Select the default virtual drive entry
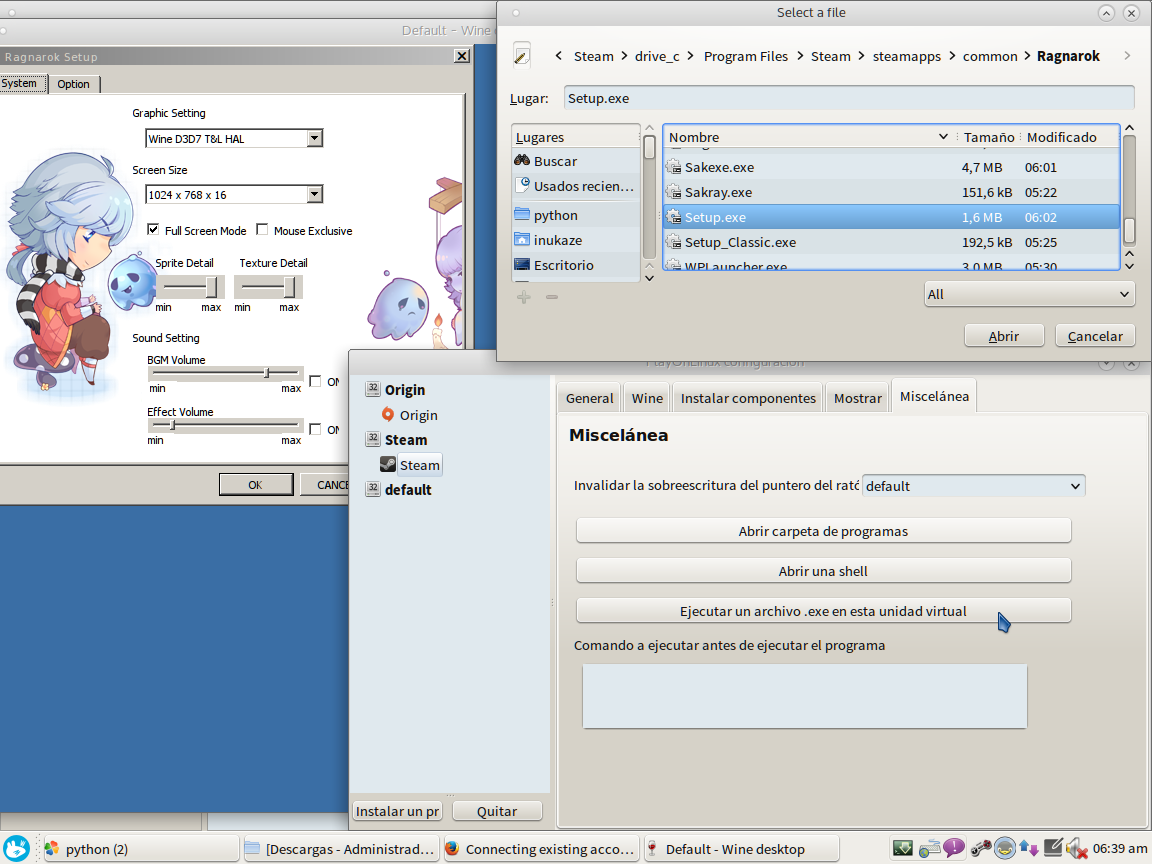 tap(399, 490)
